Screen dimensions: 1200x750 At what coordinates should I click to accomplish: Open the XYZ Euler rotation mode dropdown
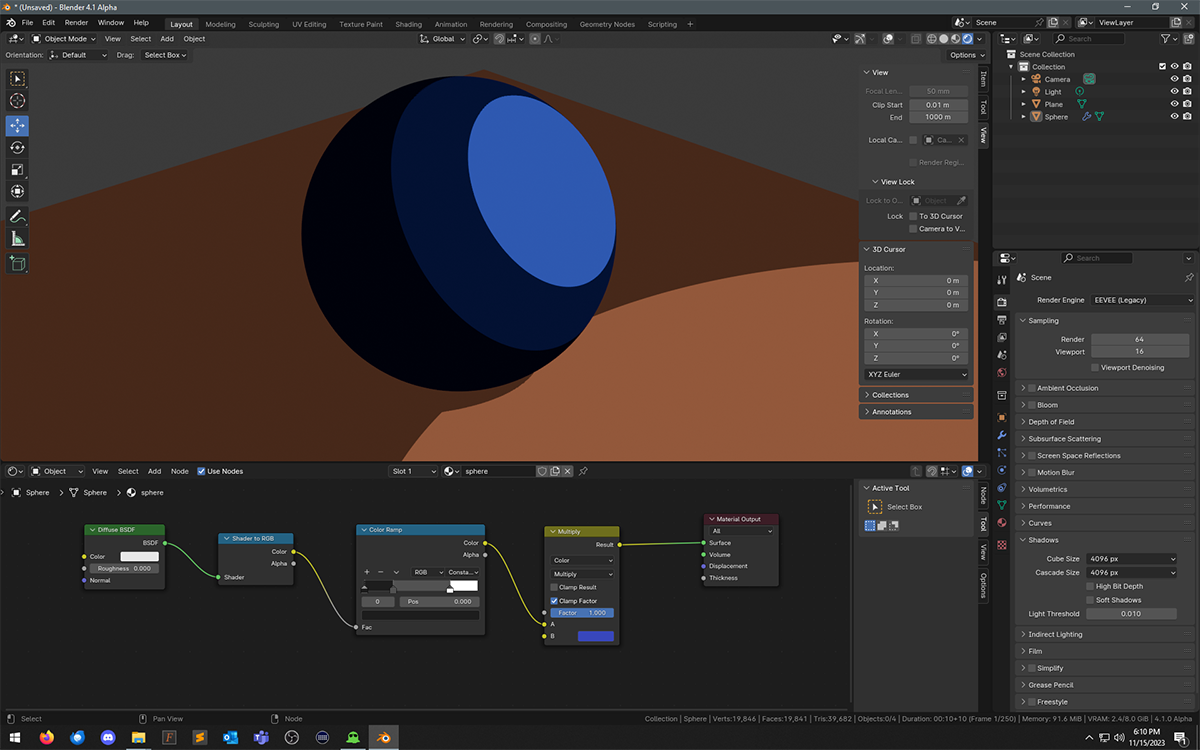tap(916, 375)
